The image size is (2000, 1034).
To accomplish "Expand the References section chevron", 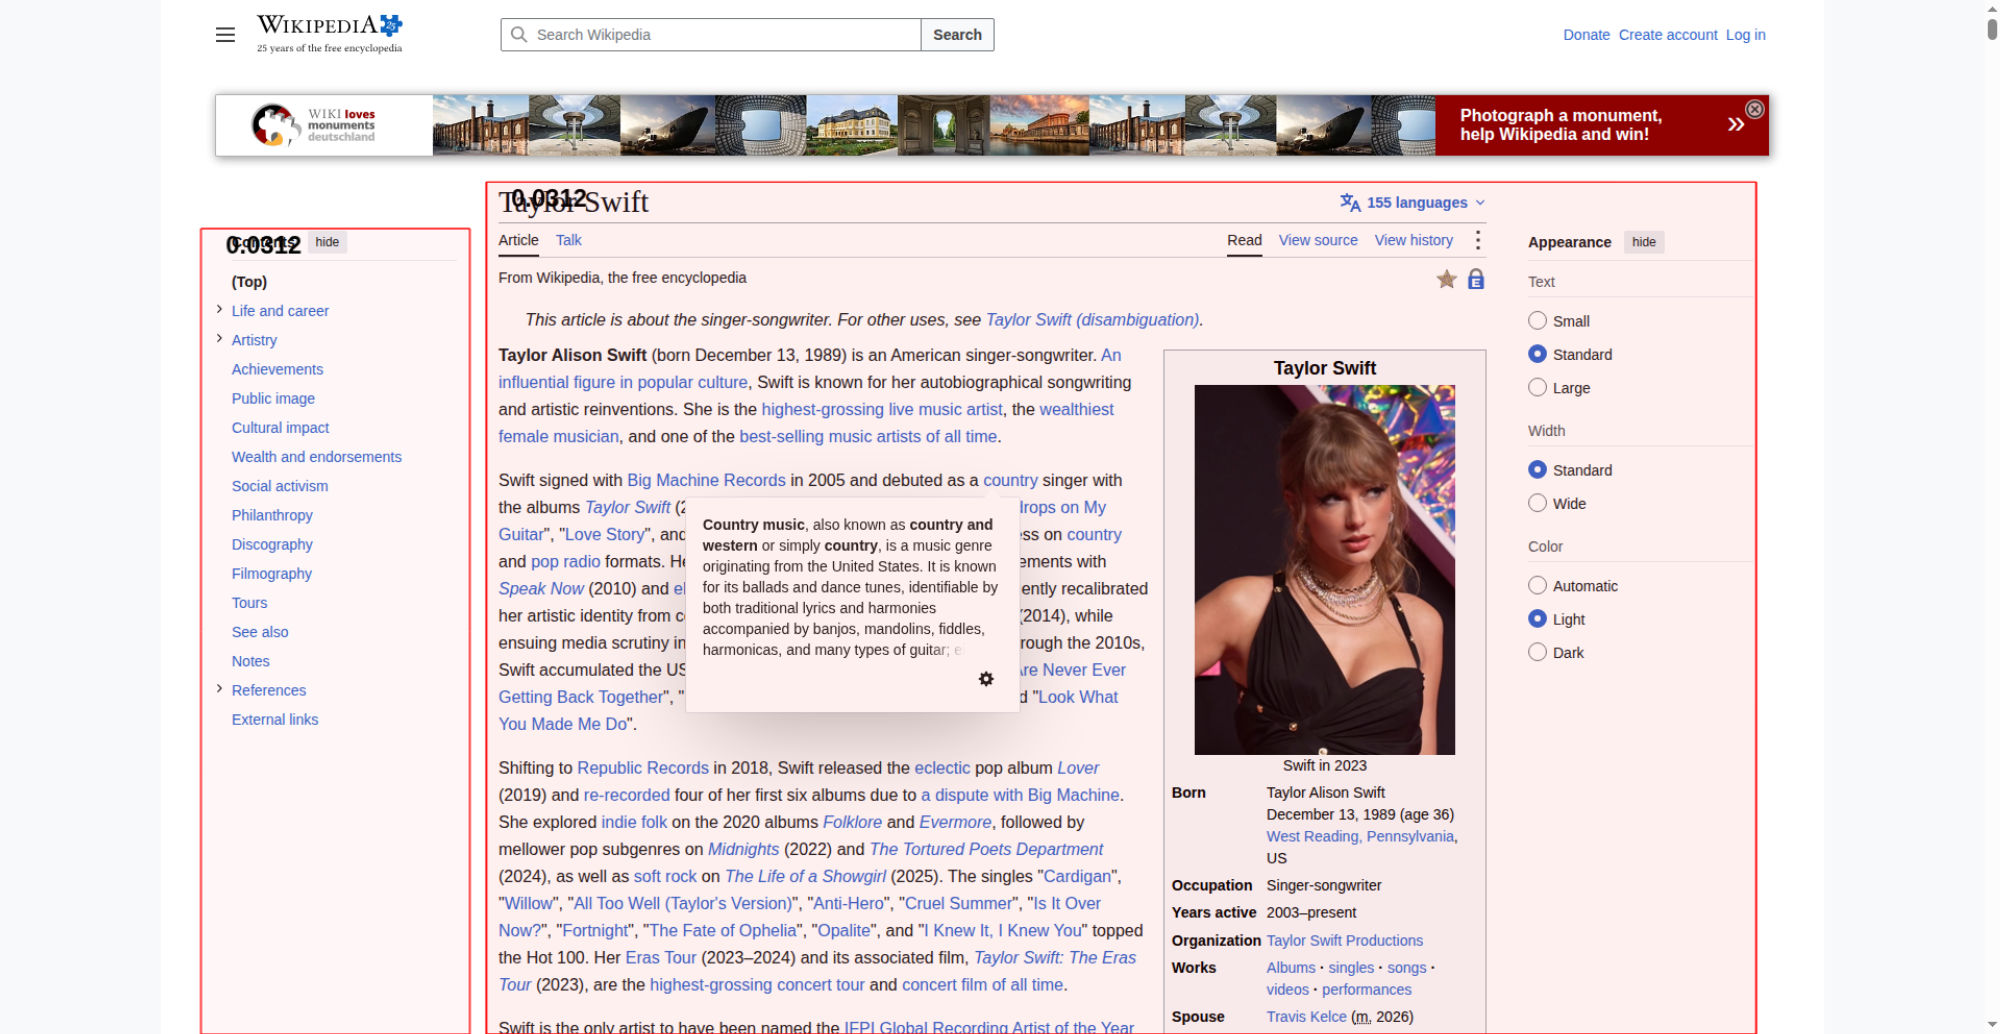I will [219, 689].
